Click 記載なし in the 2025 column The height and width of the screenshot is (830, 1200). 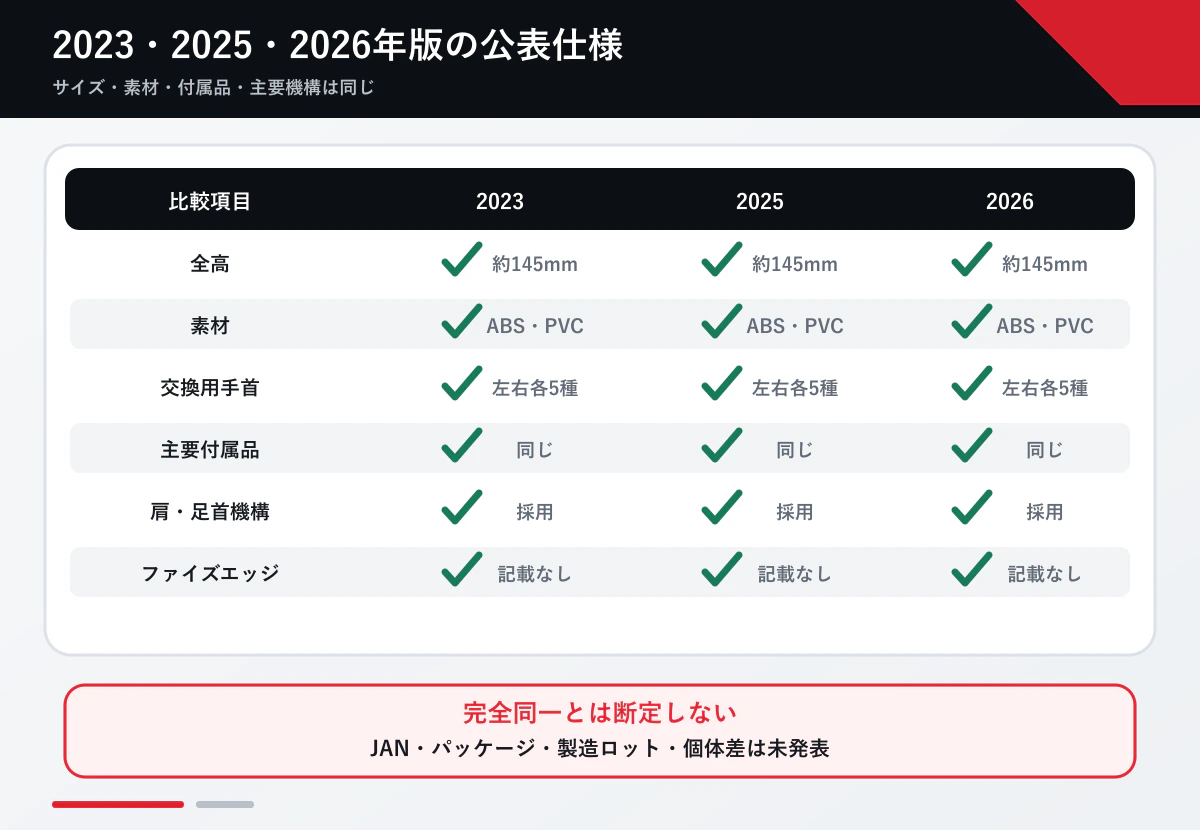tap(795, 574)
